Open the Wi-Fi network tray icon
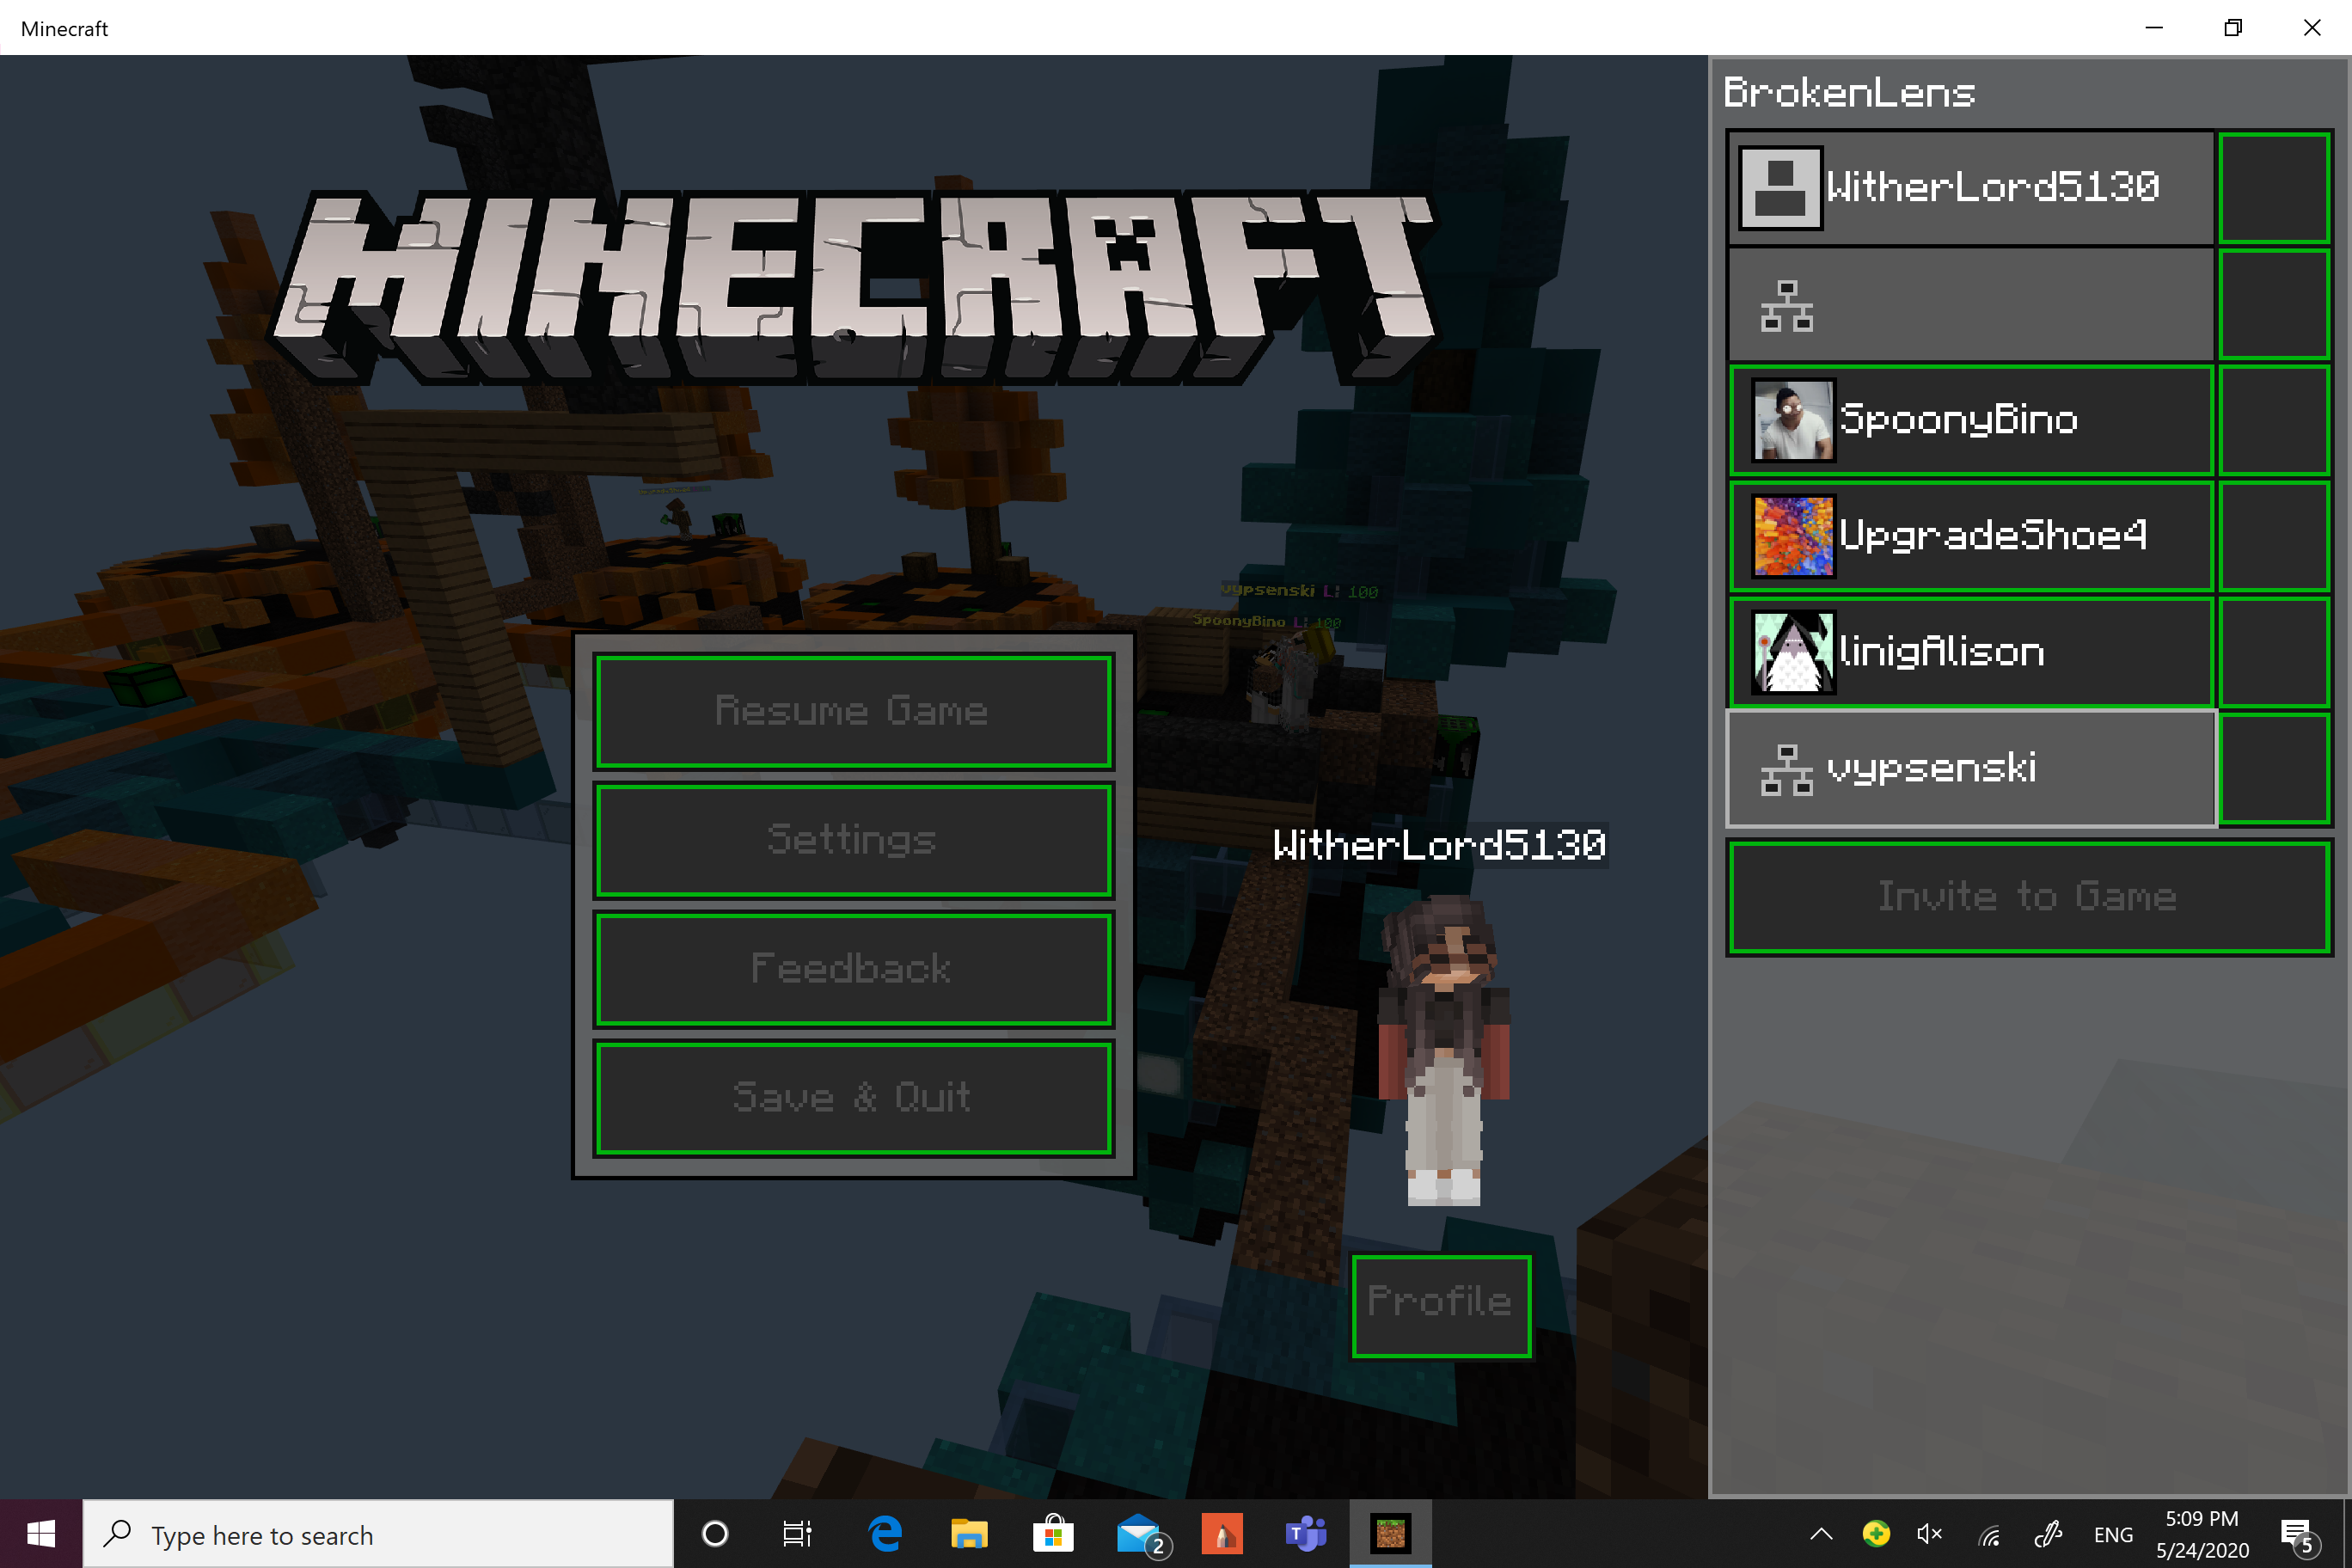 coord(1989,1534)
